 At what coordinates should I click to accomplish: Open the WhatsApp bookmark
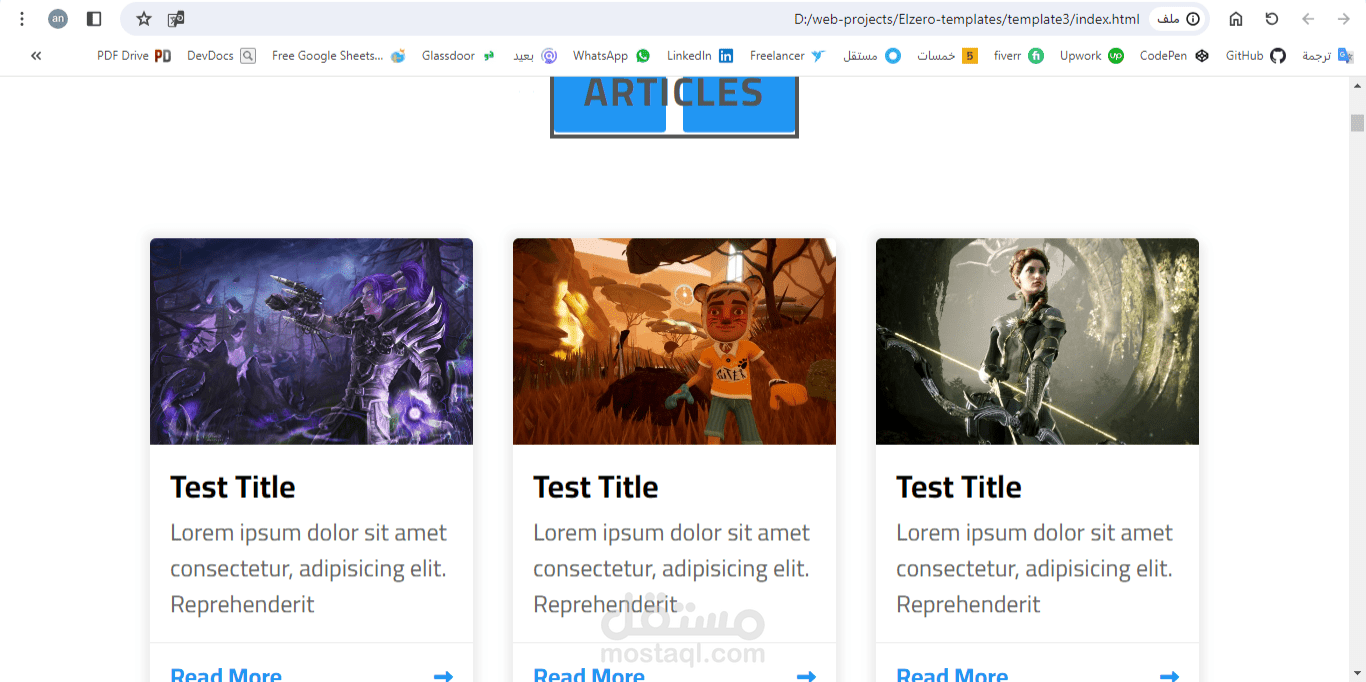[611, 56]
